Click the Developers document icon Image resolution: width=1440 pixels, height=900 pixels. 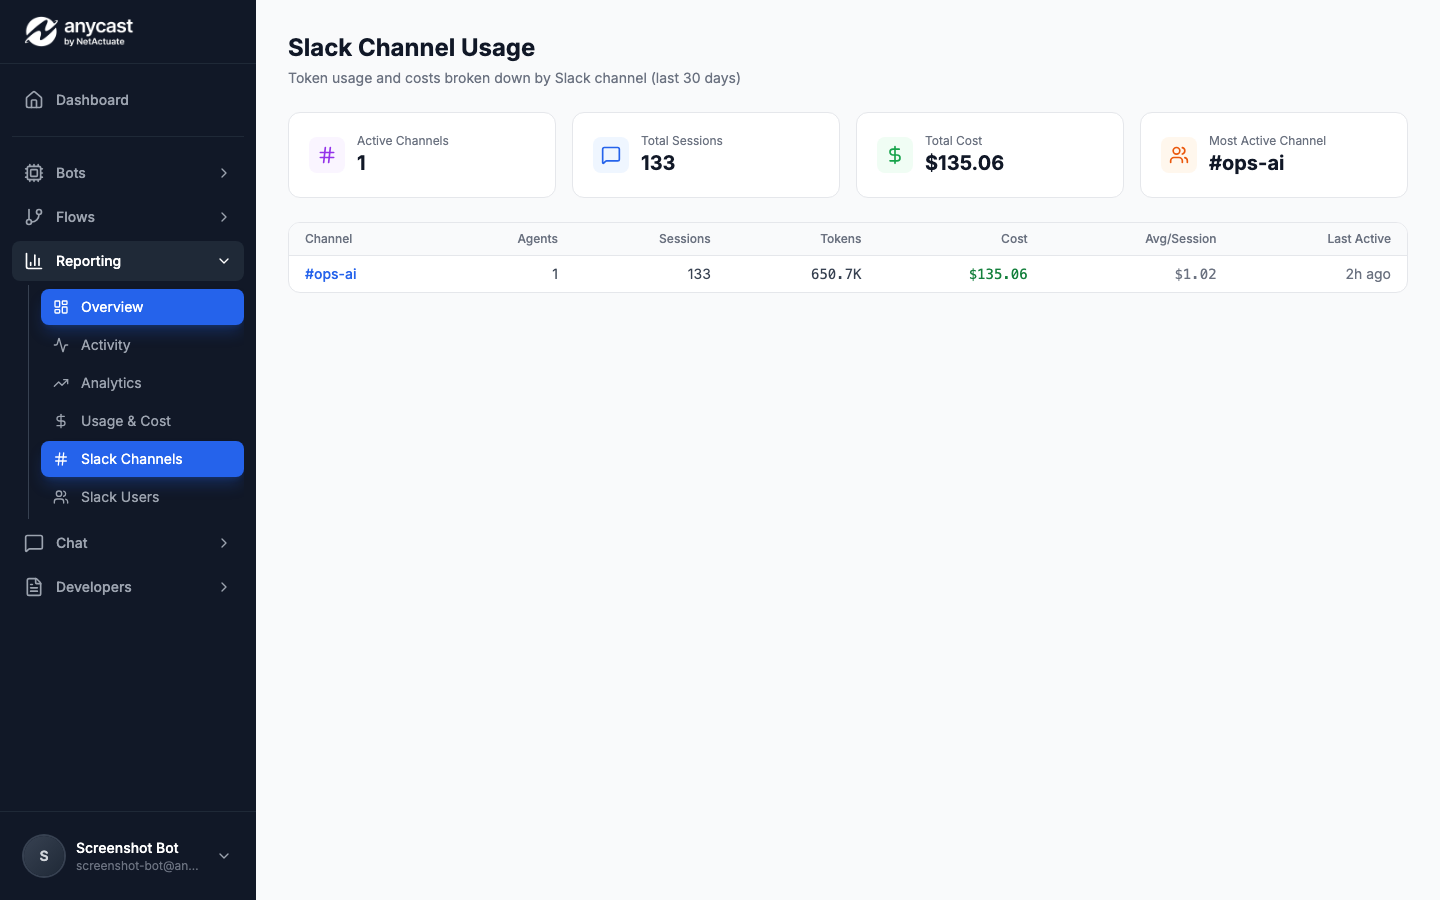(x=34, y=587)
